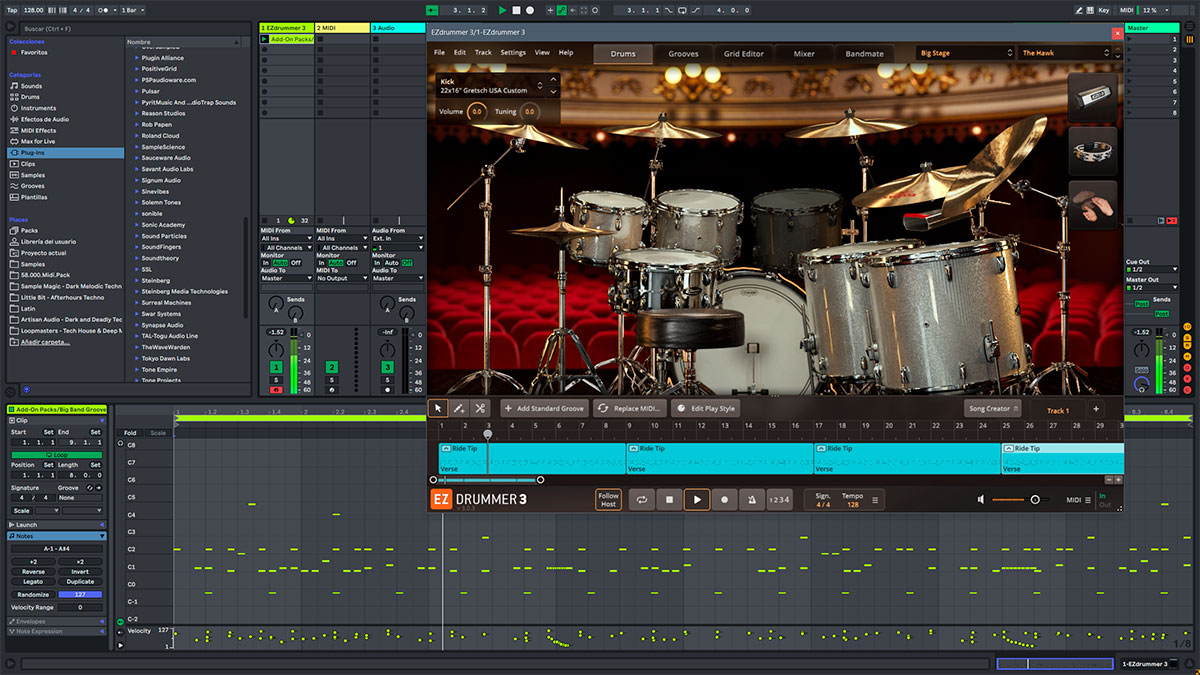Screen dimensions: 1200x675
Task: Toggle the EZdrummer metronome
Action: click(751, 499)
